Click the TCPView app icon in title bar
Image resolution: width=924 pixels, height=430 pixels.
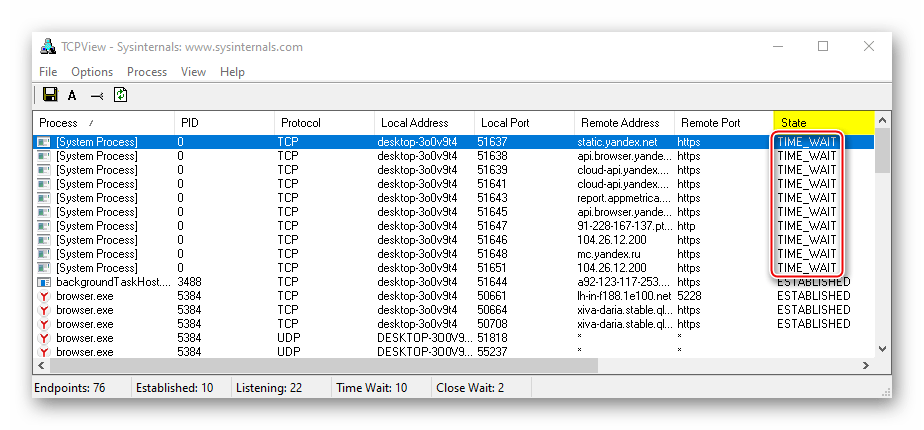(x=46, y=47)
